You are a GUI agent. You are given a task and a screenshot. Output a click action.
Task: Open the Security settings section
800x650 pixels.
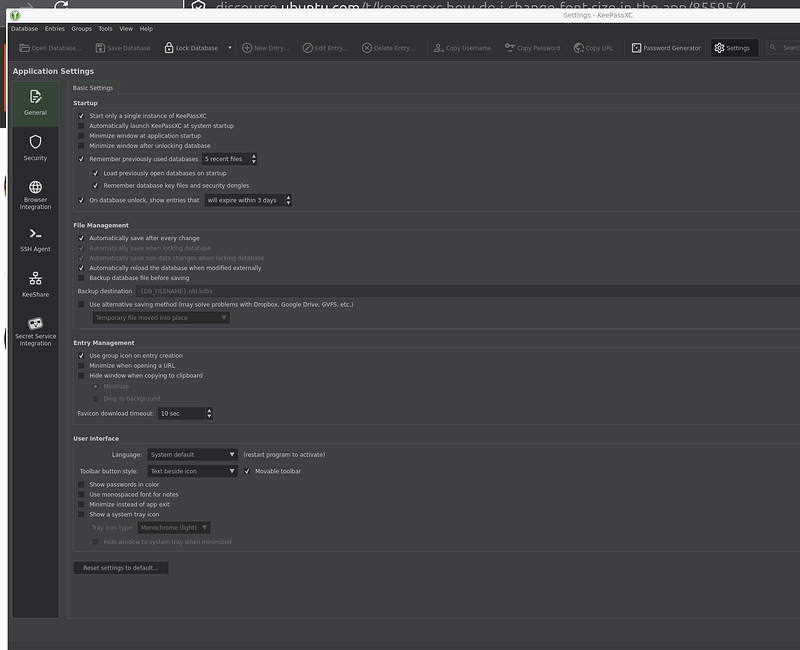click(x=35, y=148)
